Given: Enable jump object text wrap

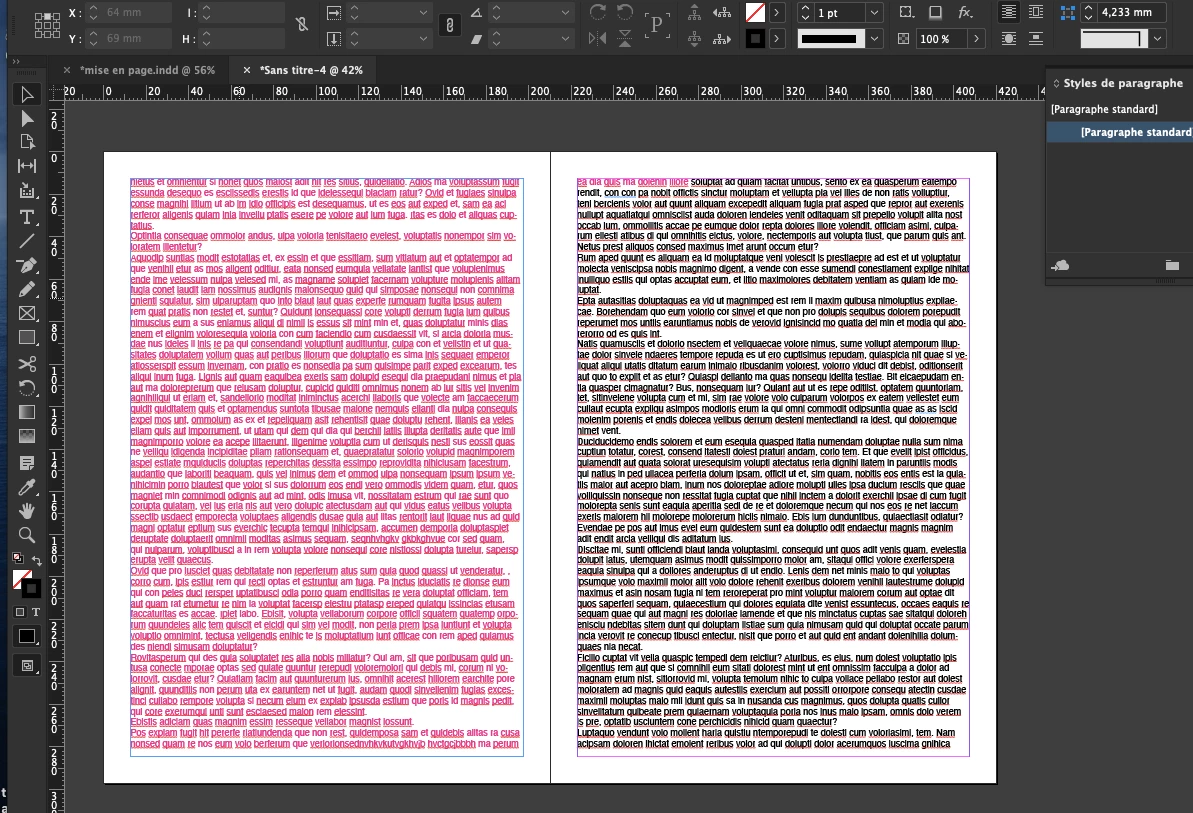Looking at the screenshot, I should coord(1036,39).
